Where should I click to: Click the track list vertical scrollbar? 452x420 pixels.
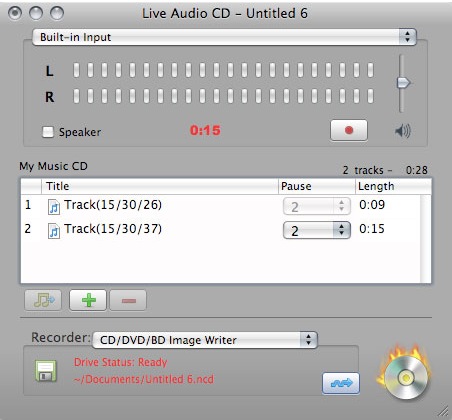(x=426, y=239)
